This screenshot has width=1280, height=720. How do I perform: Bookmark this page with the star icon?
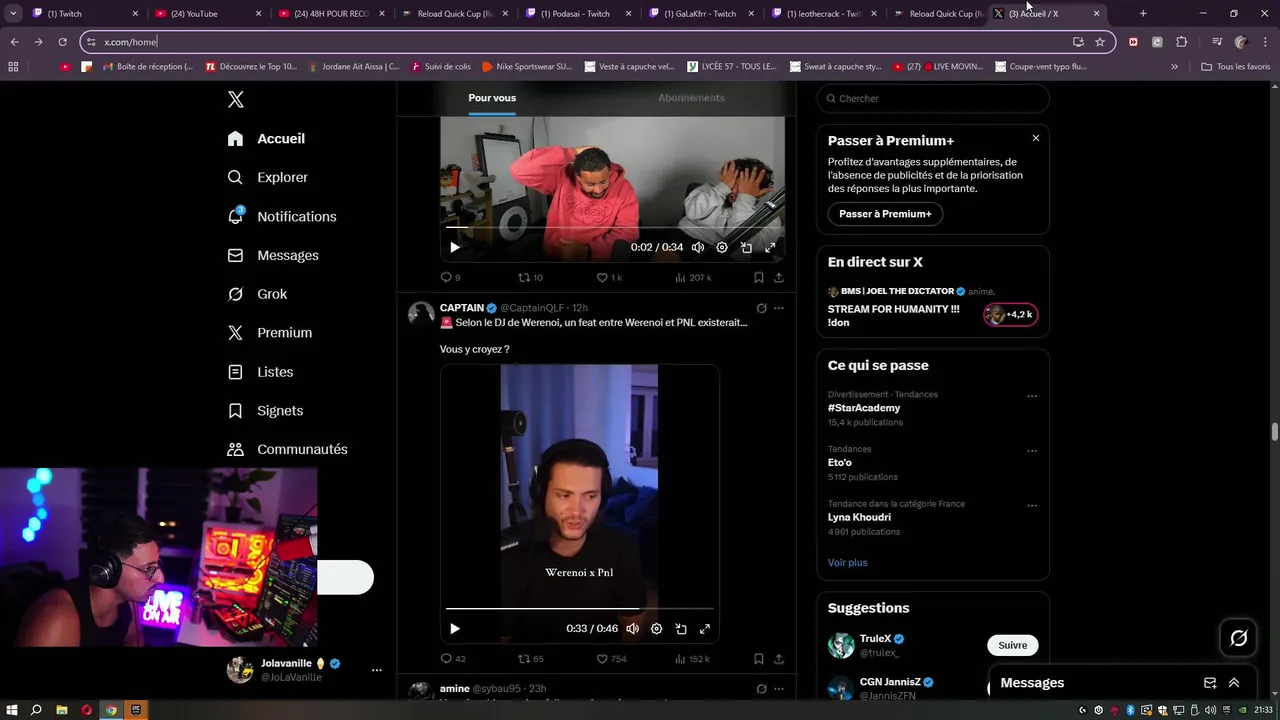1100,42
